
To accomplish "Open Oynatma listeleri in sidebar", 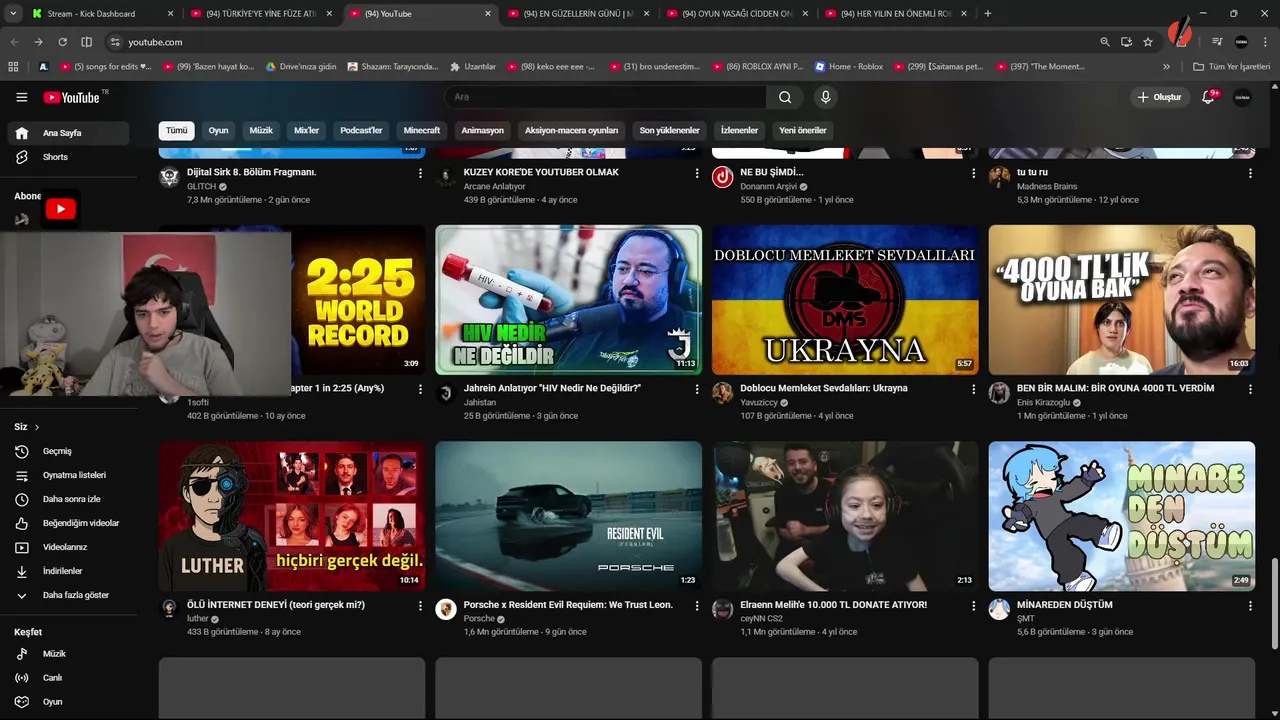I will coord(68,475).
